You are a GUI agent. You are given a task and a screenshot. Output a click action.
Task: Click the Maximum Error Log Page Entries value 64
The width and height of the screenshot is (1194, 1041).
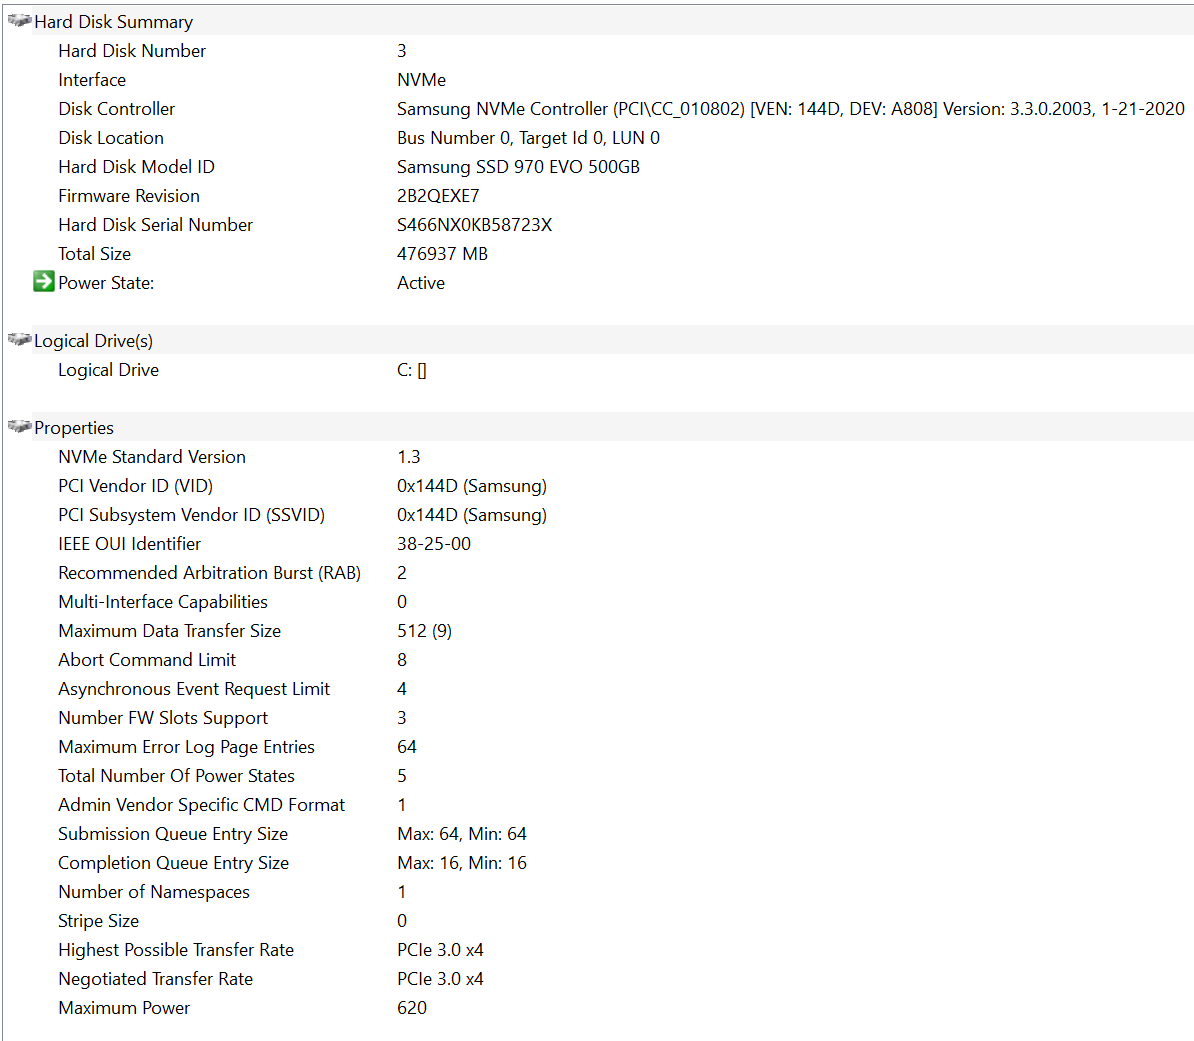point(407,747)
